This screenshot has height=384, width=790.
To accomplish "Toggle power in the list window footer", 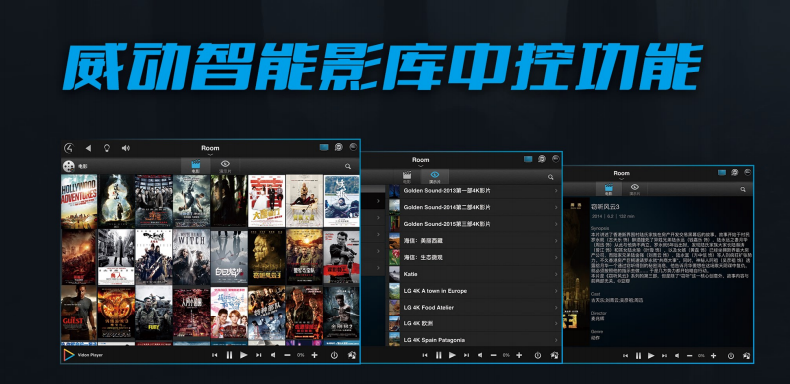I will point(538,355).
